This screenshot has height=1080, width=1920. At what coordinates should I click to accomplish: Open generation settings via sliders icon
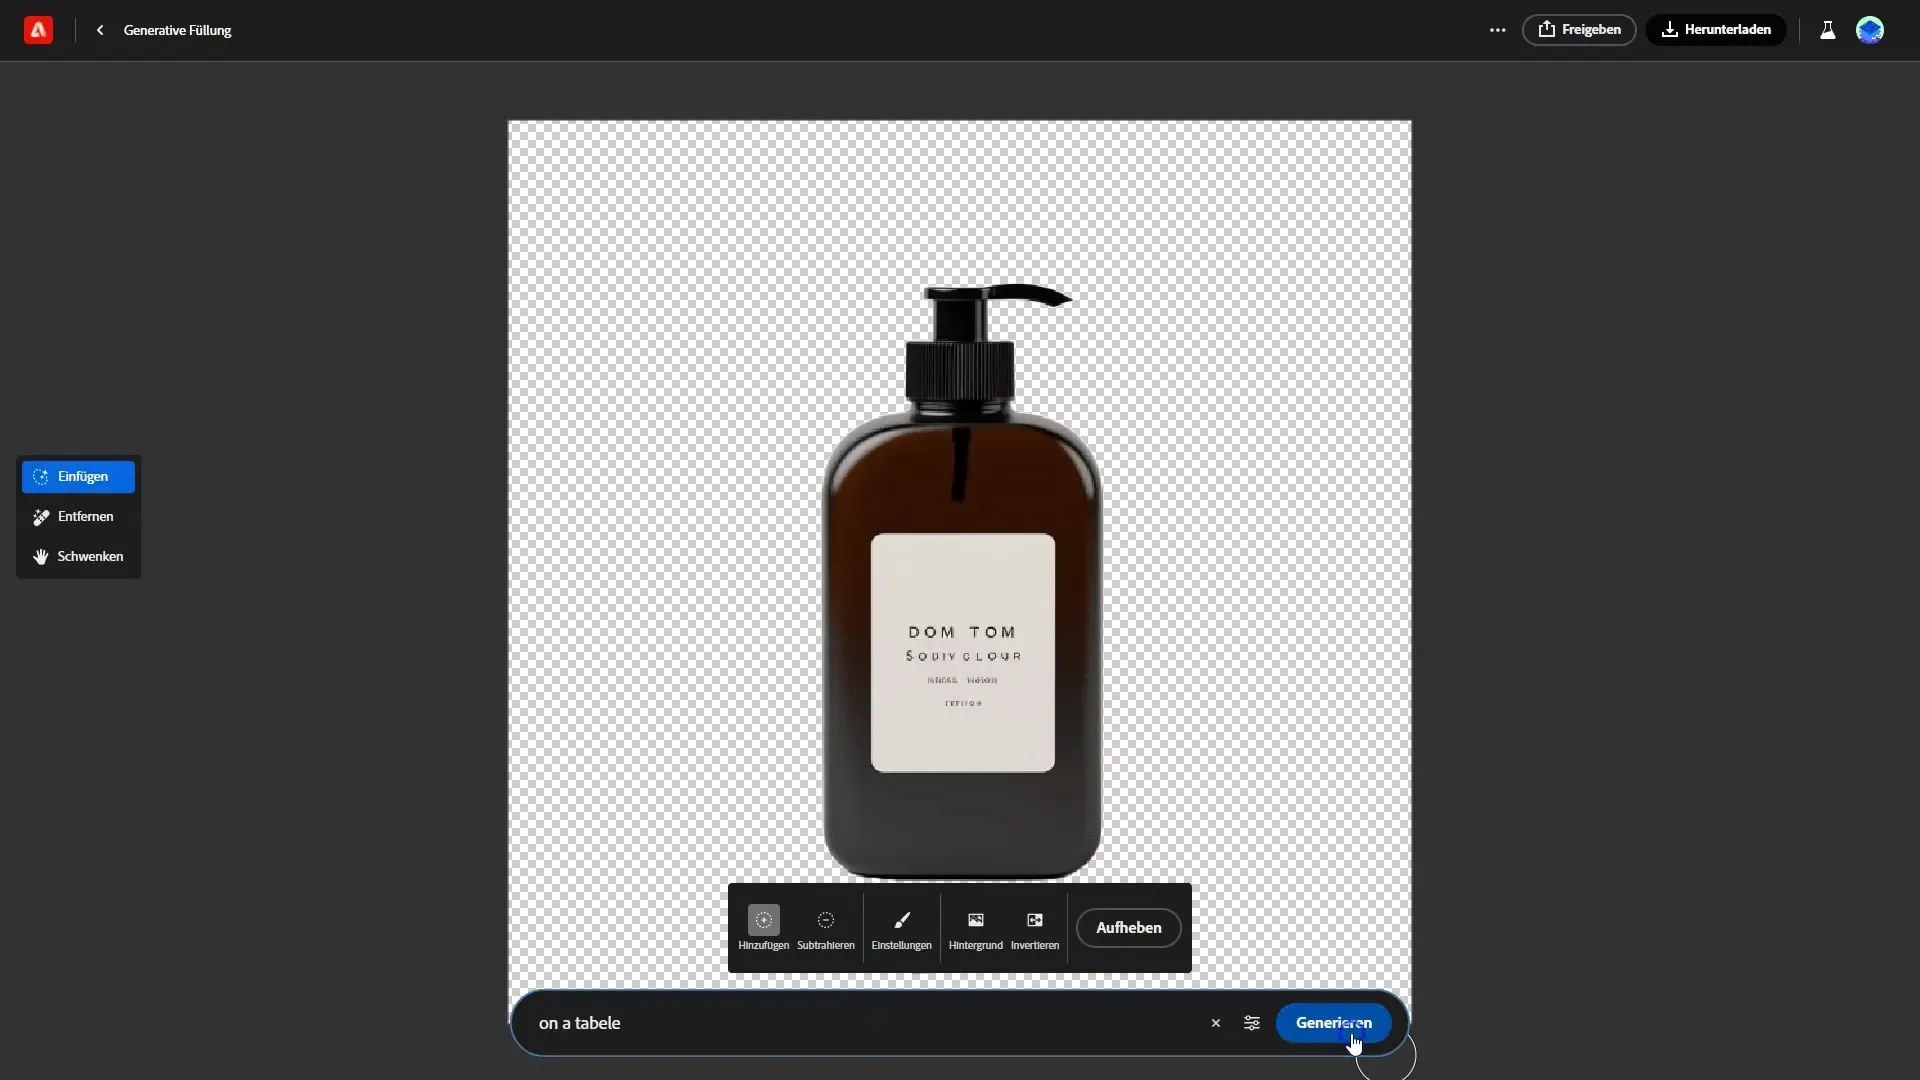click(1251, 1022)
